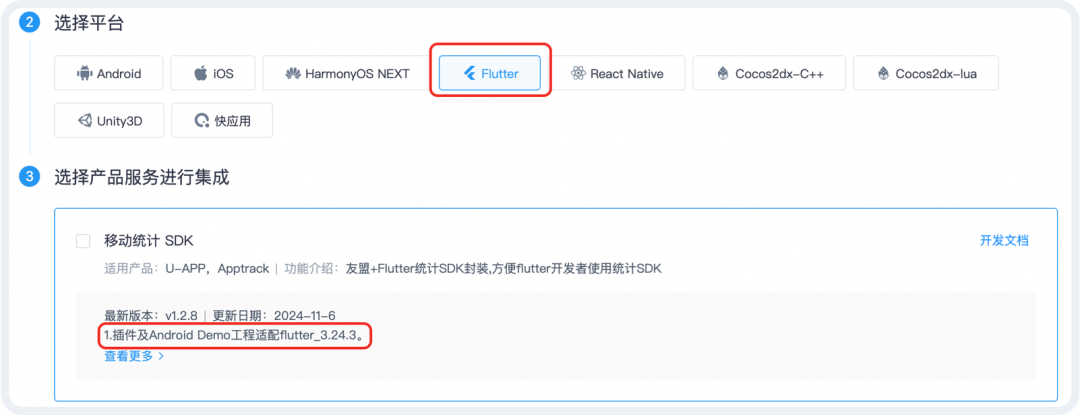Select HarmonyOS NEXT platform
The height and width of the screenshot is (415, 1080).
tap(347, 73)
